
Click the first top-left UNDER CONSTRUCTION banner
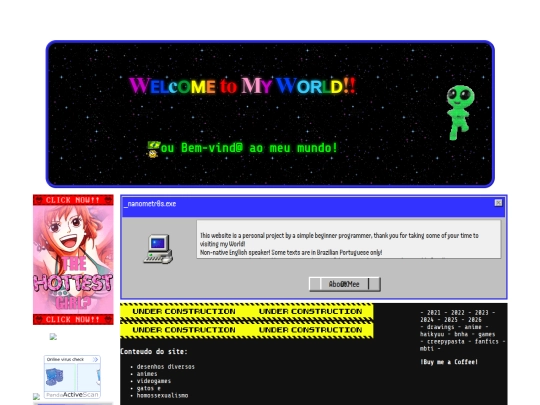184,311
